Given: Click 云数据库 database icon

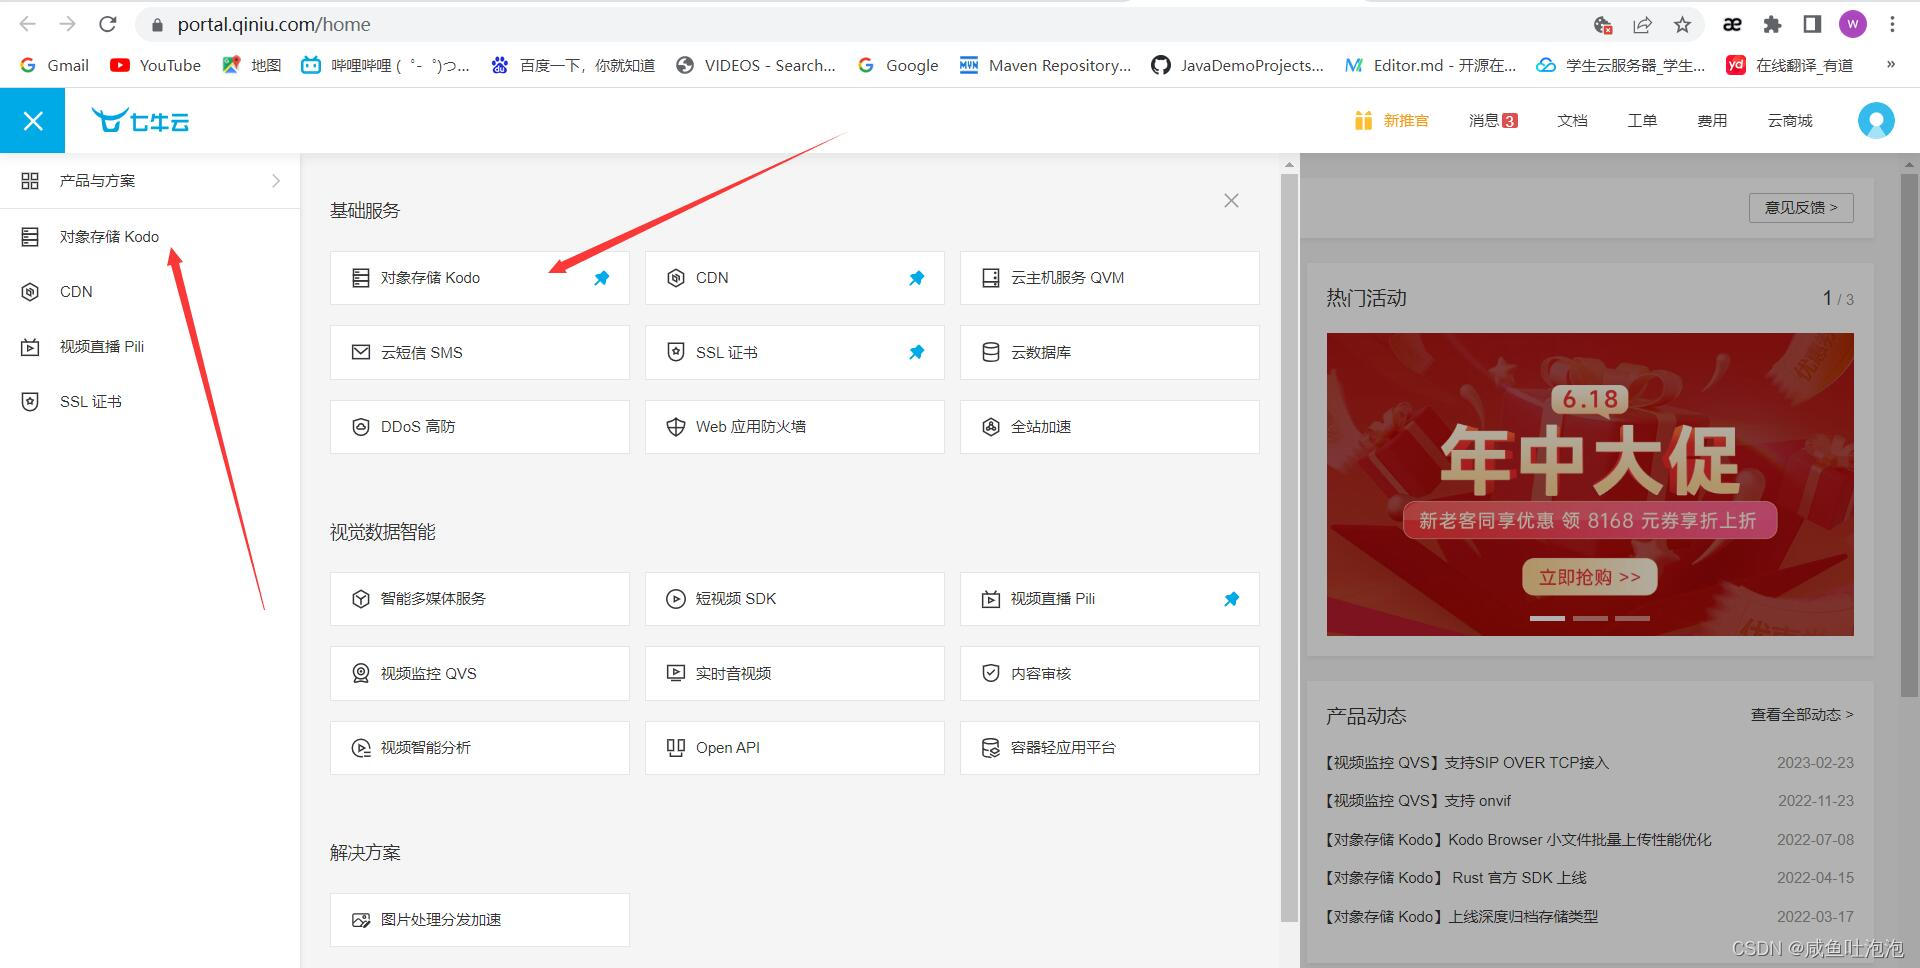Looking at the screenshot, I should (x=990, y=352).
